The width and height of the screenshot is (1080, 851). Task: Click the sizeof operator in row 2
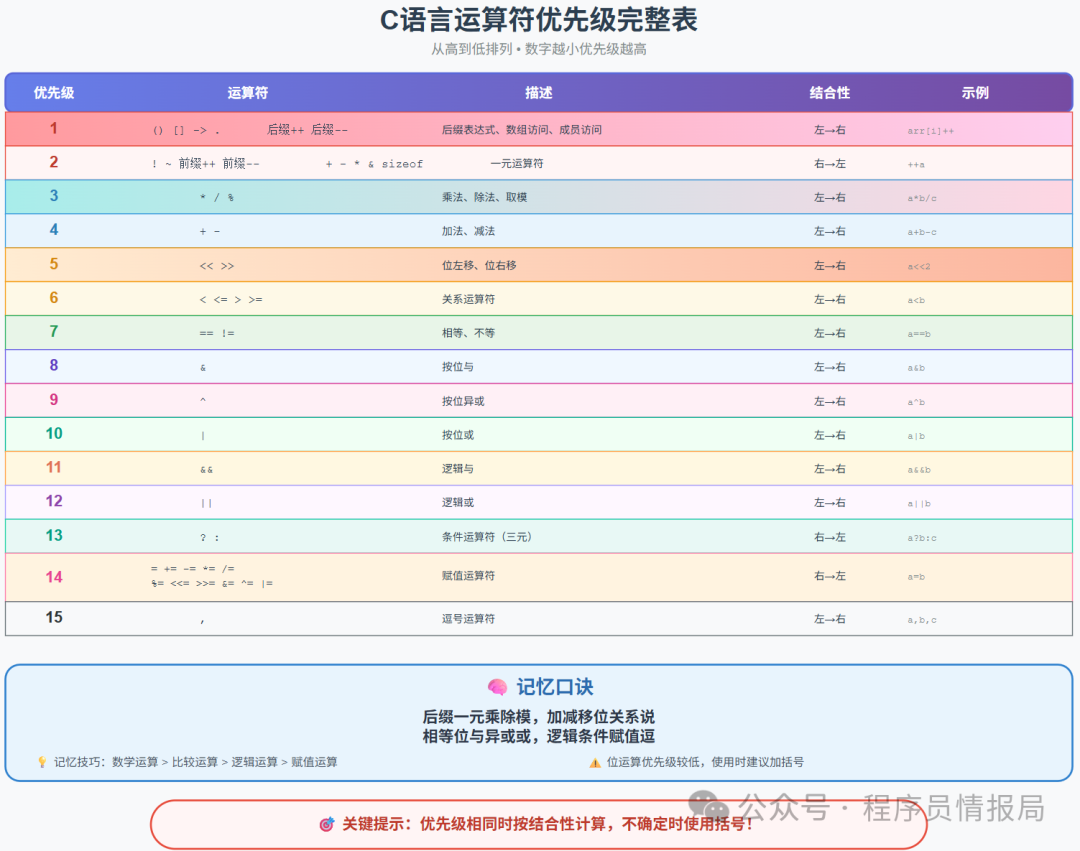click(x=402, y=164)
